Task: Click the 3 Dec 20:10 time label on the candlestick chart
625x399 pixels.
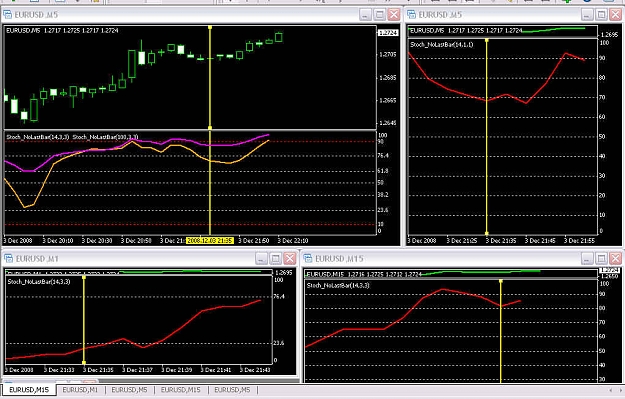Action: 58,241
